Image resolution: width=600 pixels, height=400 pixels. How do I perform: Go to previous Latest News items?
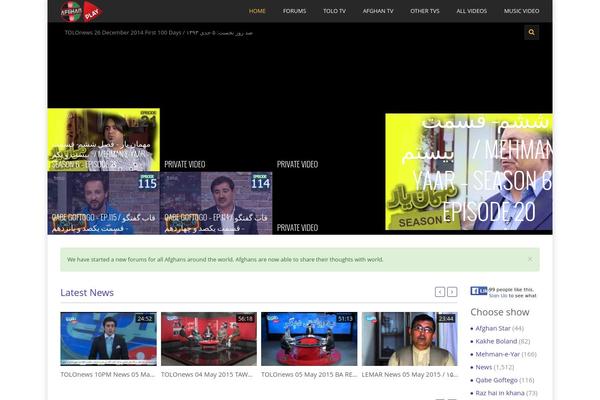[x=440, y=292]
